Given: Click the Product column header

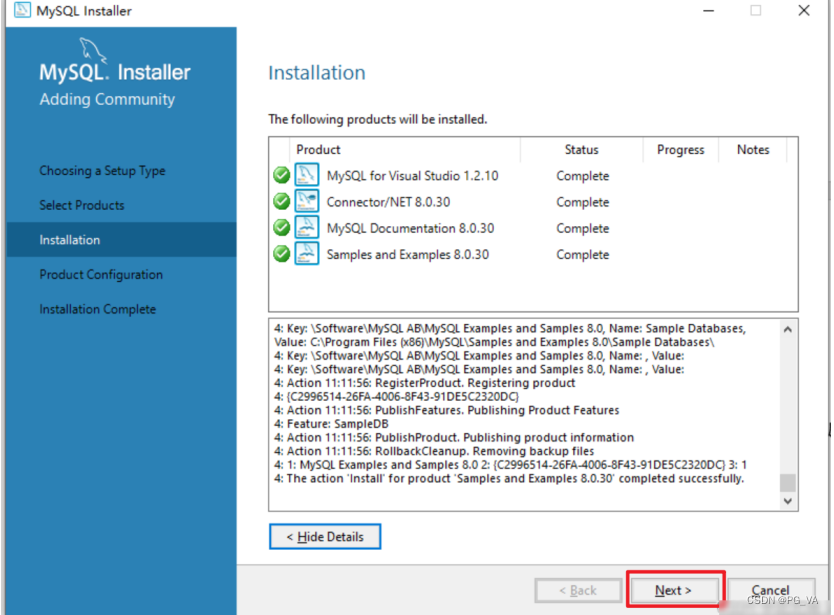Looking at the screenshot, I should (405, 149).
